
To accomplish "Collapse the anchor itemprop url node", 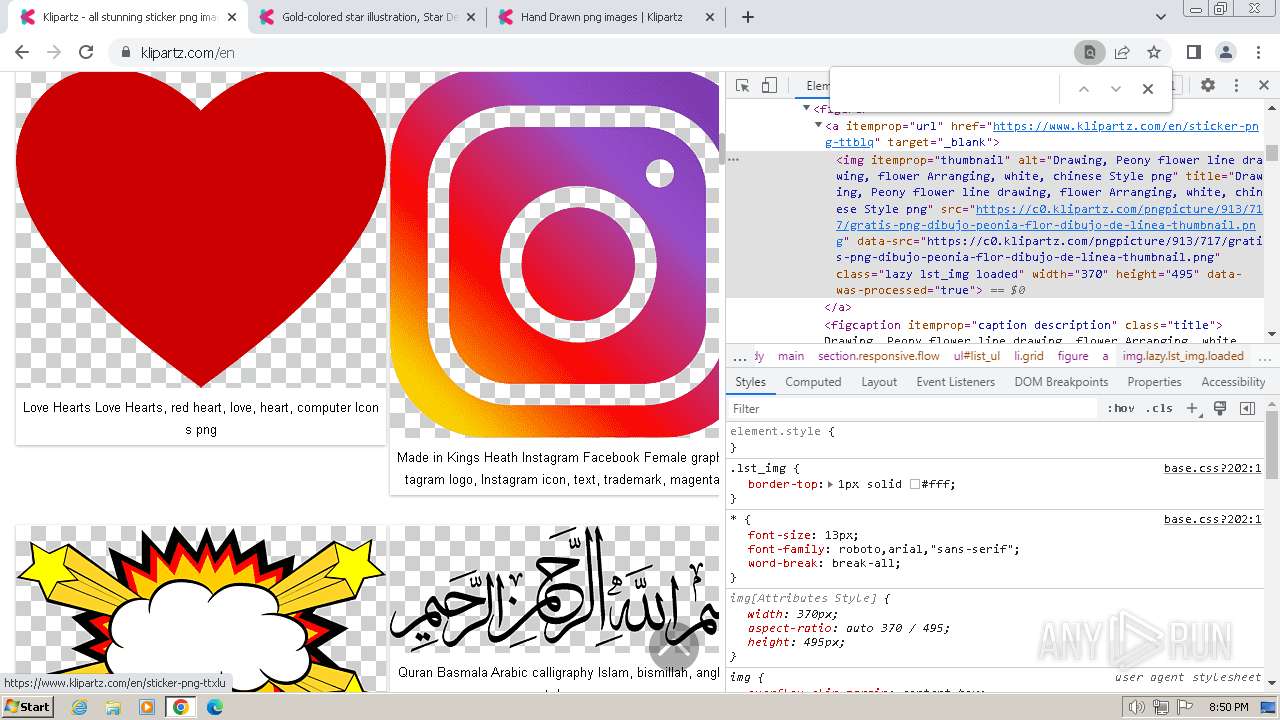I will tap(818, 126).
